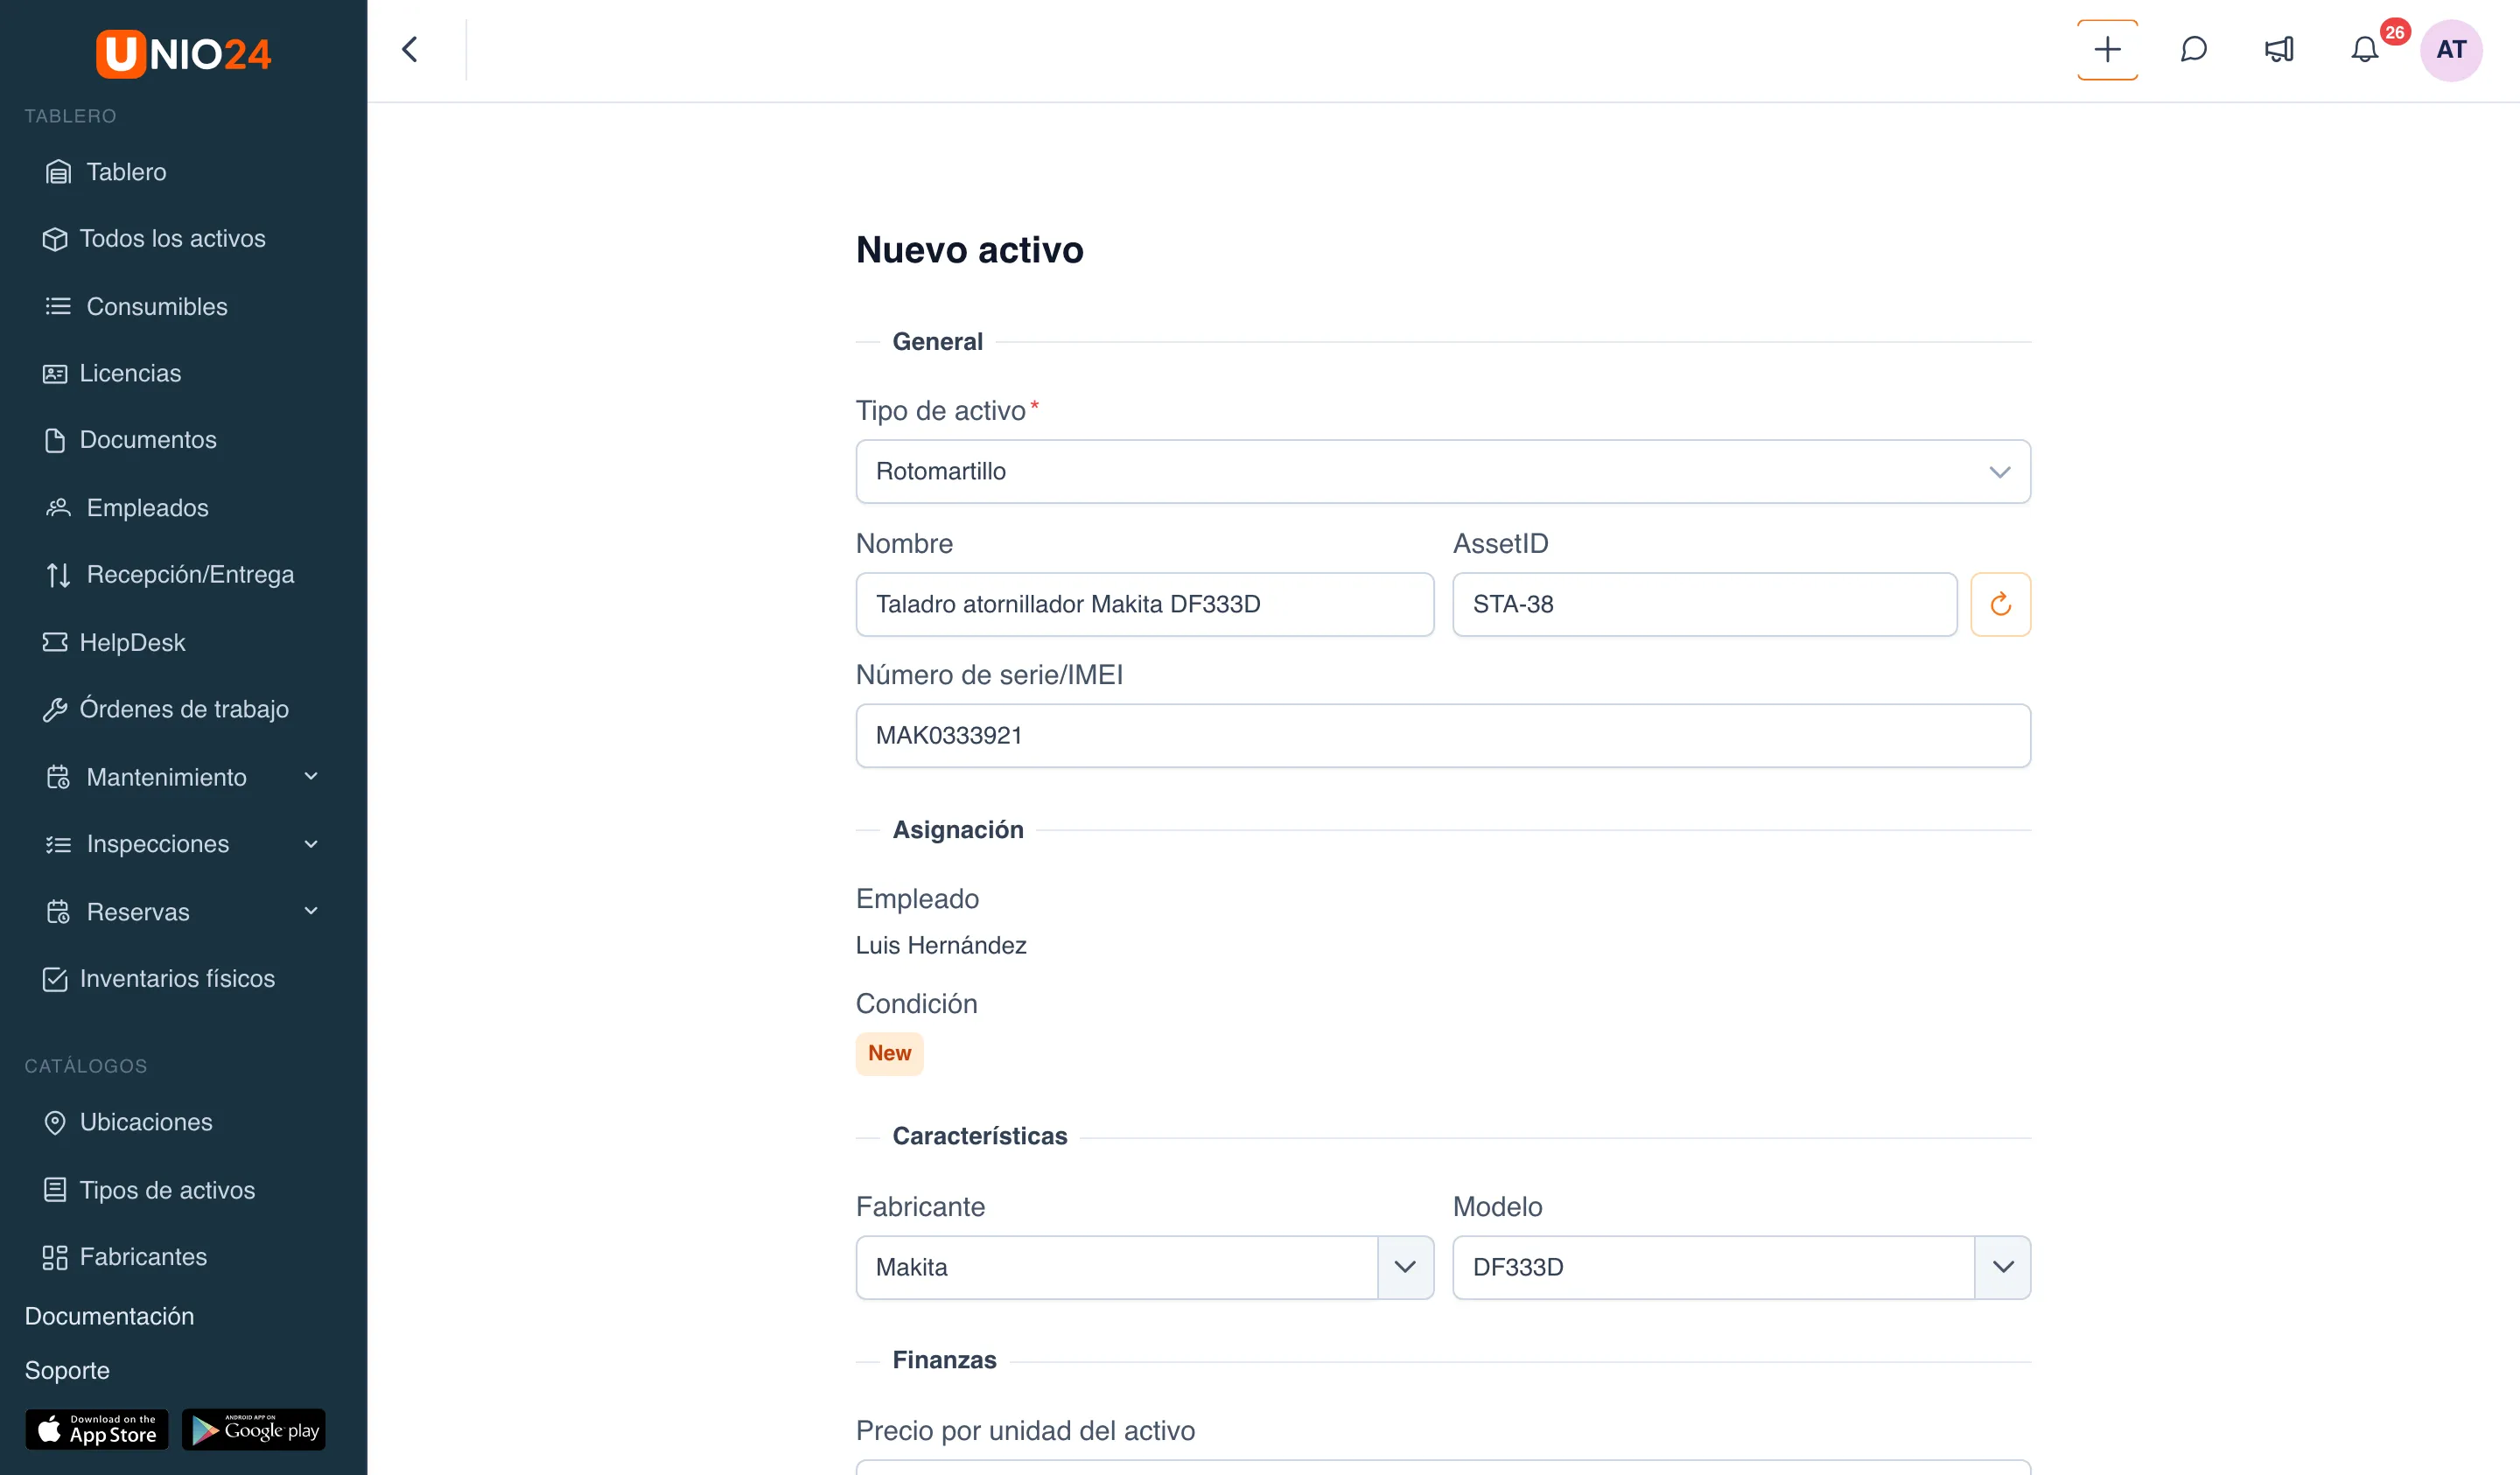This screenshot has height=1475, width=2520.
Task: Open the Modelo dropdown arrow
Action: 2002,1267
